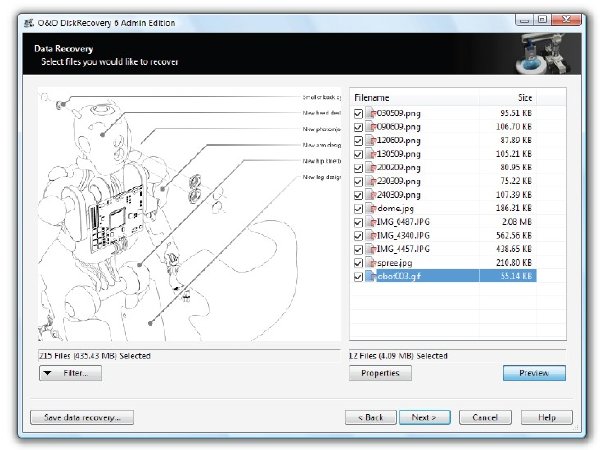Open Help for this dialog
Image resolution: width=600 pixels, height=450 pixels.
pyautogui.click(x=547, y=417)
